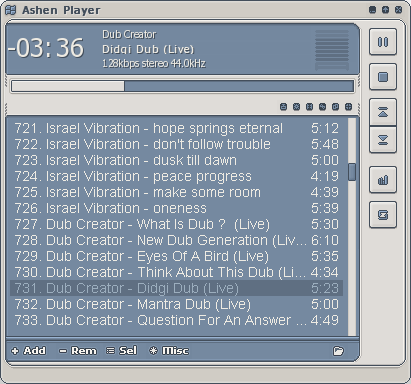Open the Add menu in playlist footer
Screen dimensions: 411x384
click(x=29, y=351)
